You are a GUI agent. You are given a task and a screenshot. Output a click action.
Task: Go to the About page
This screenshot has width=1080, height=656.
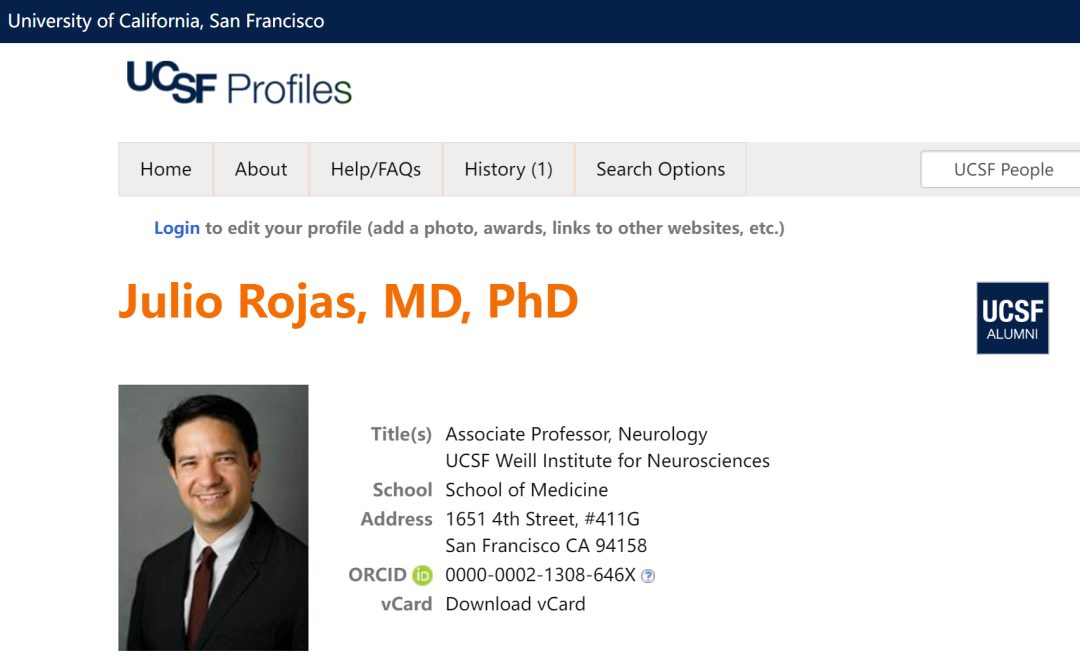point(261,169)
